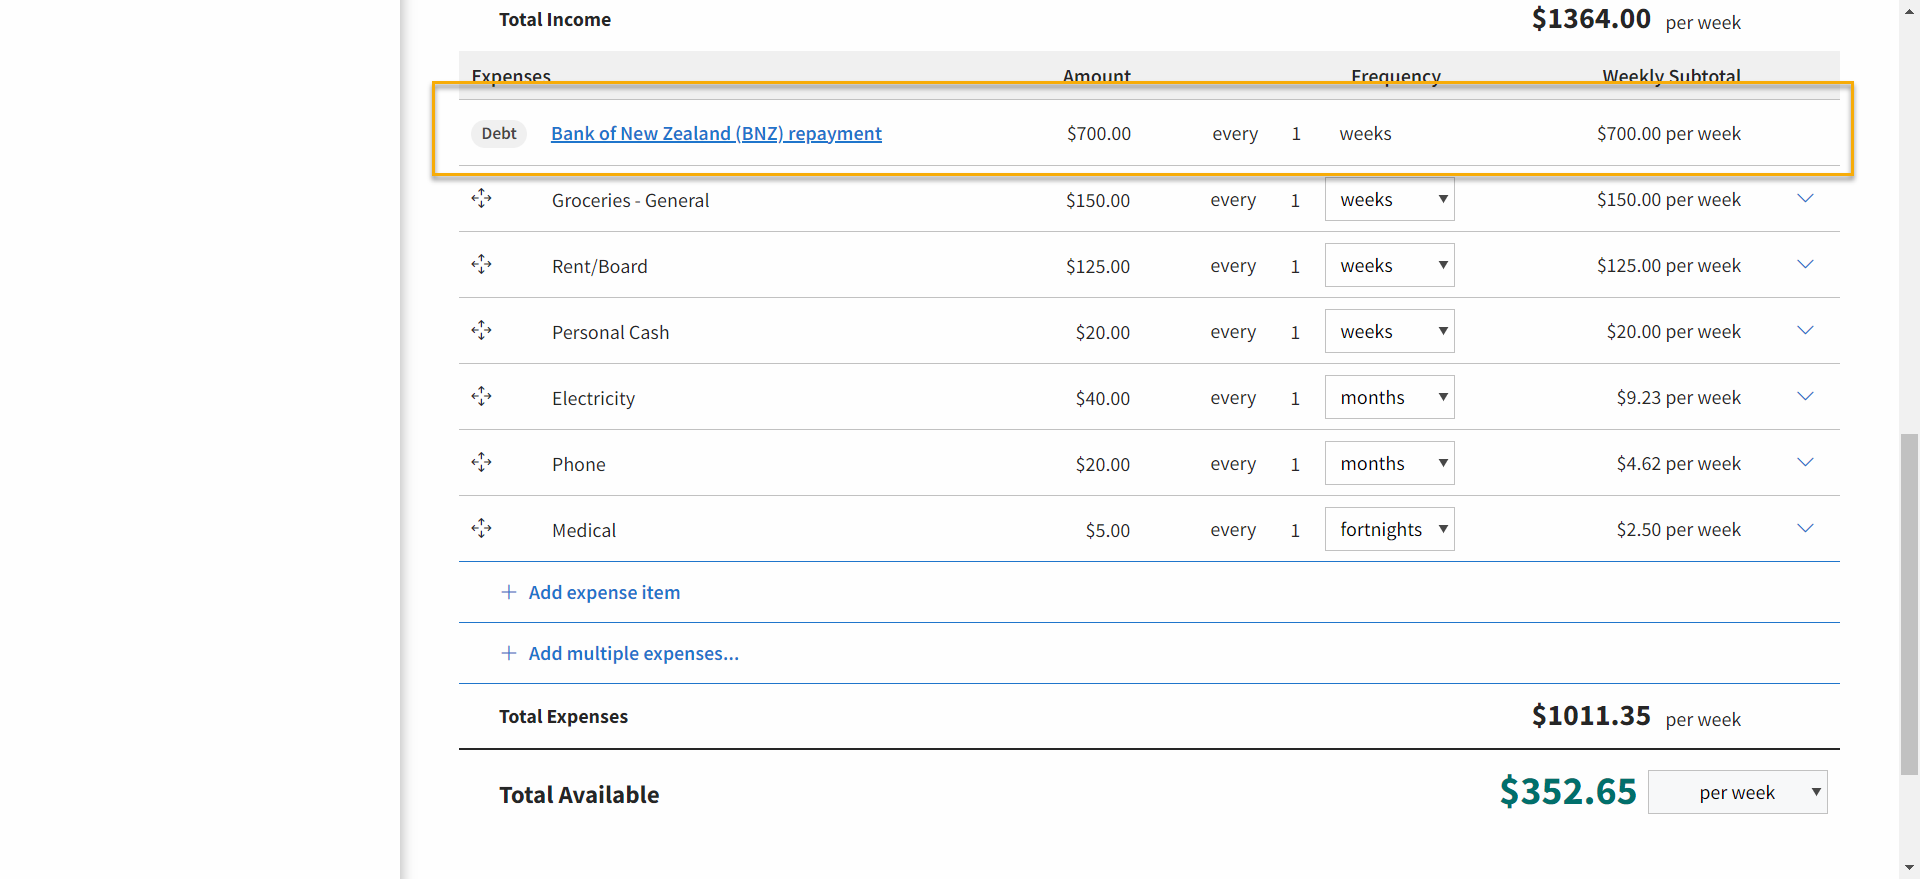Click the Add expense item link
This screenshot has height=879, width=1920.
pyautogui.click(x=604, y=592)
